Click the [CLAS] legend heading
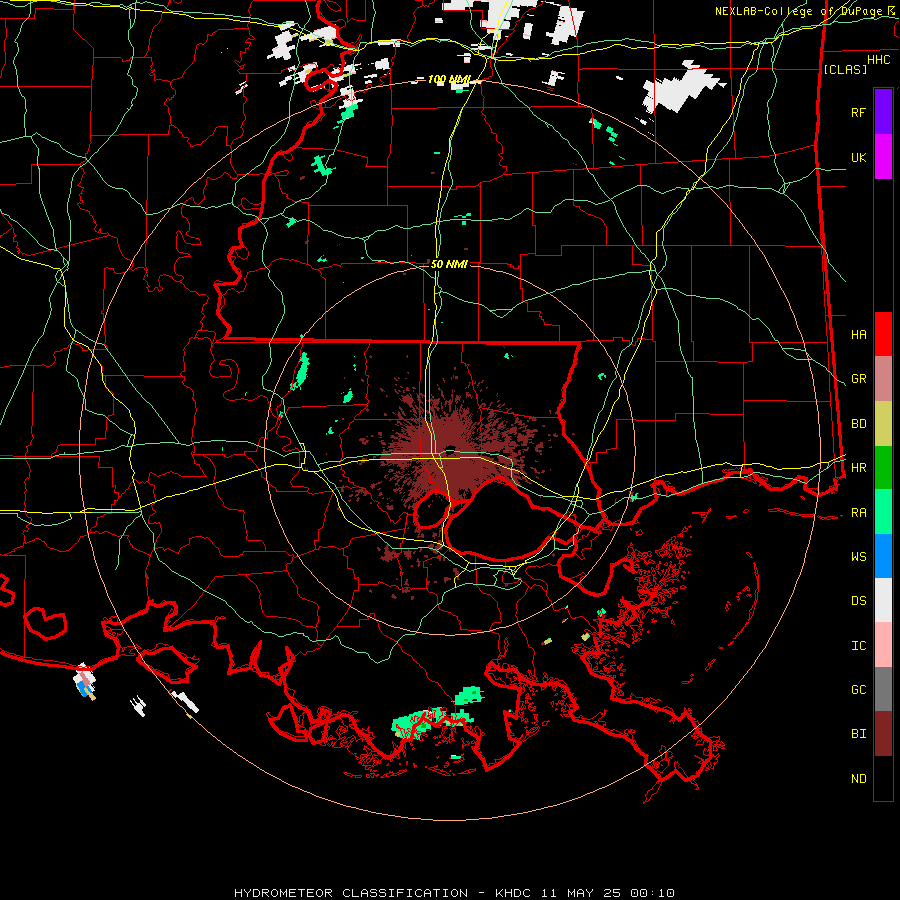900x900 pixels. point(845,69)
